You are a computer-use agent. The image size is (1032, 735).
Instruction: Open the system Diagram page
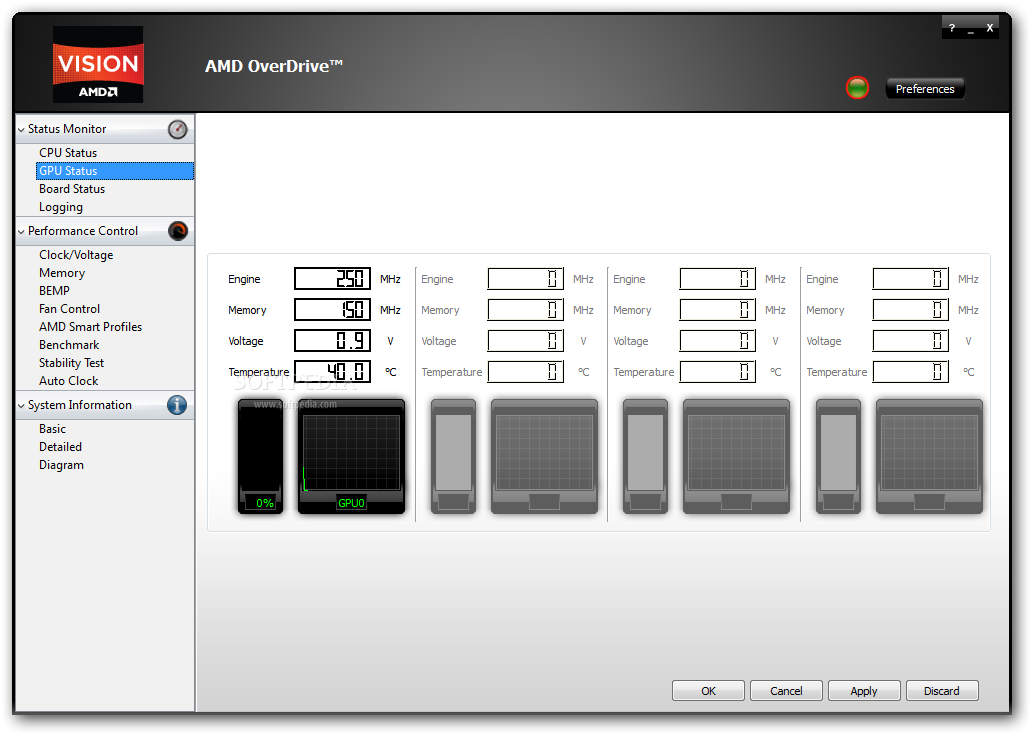(x=61, y=465)
